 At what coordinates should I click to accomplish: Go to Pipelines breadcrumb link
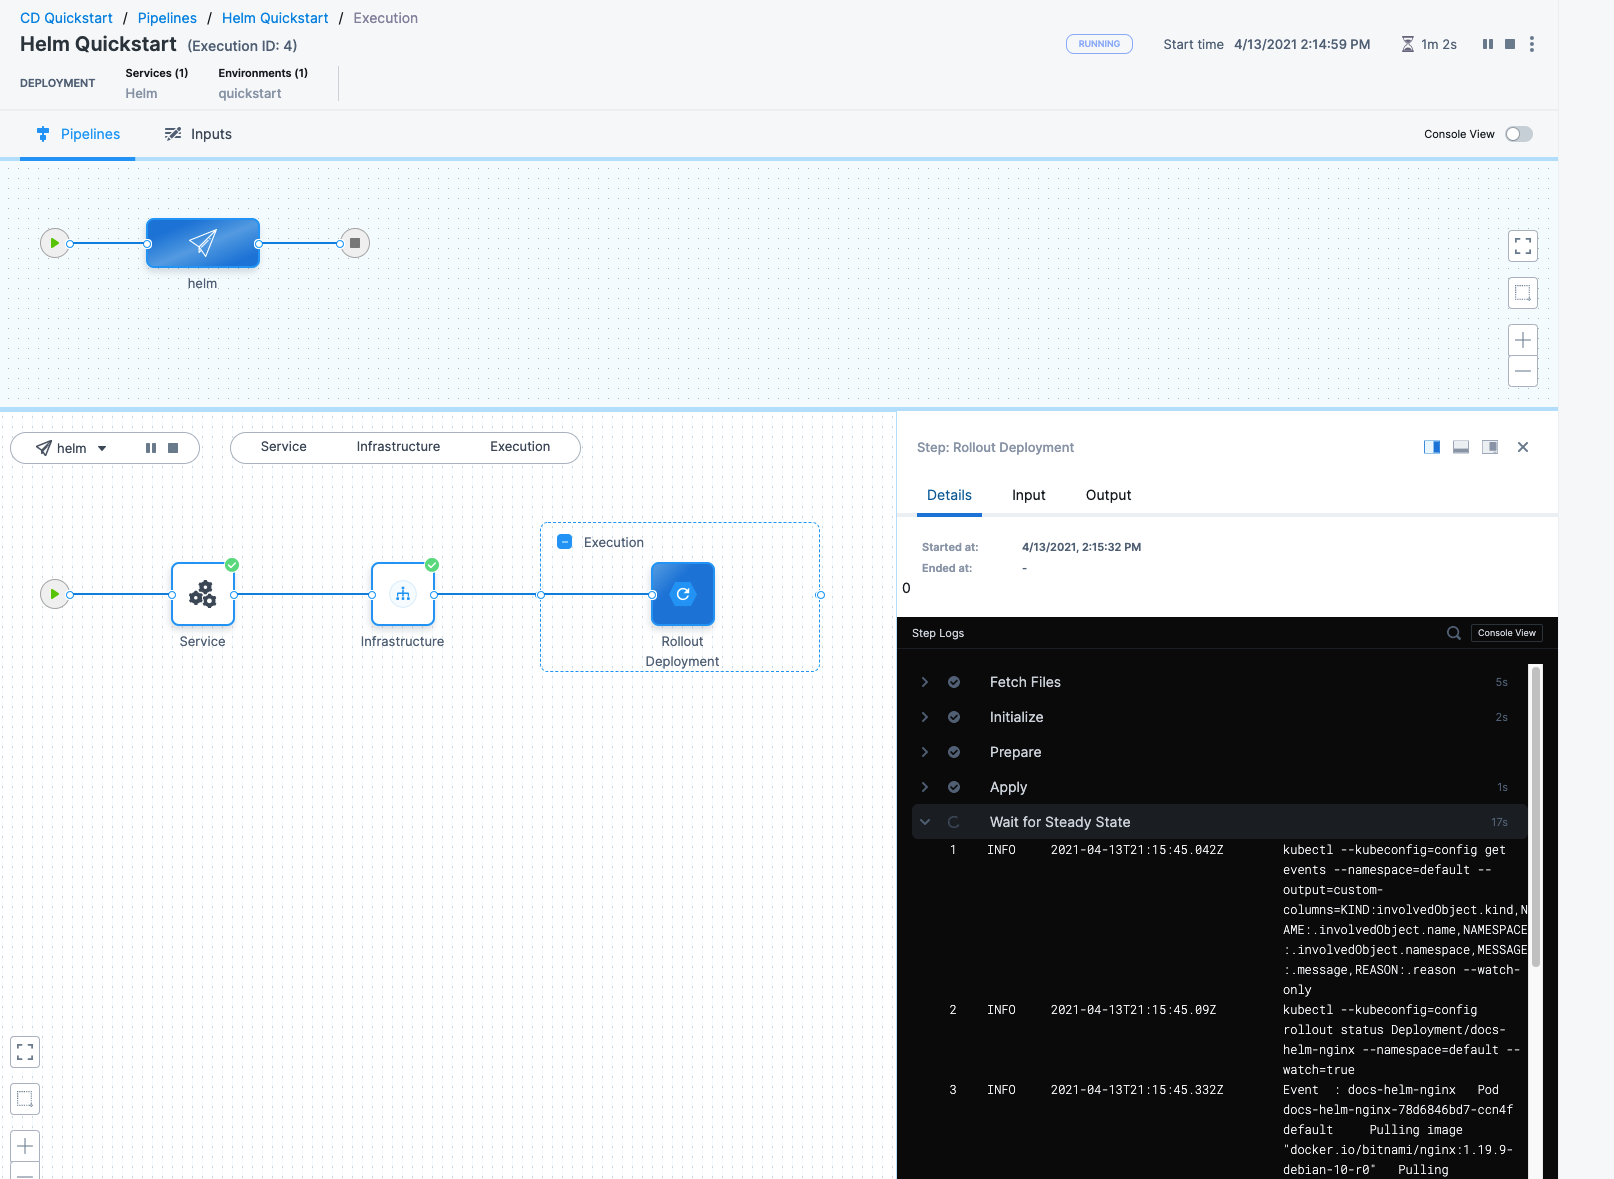point(167,18)
